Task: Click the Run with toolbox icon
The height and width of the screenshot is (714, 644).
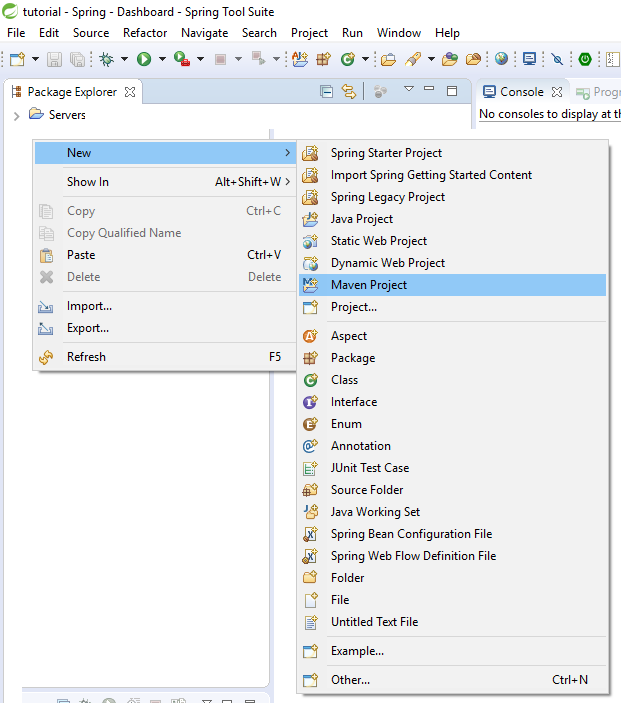Action: pyautogui.click(x=182, y=59)
